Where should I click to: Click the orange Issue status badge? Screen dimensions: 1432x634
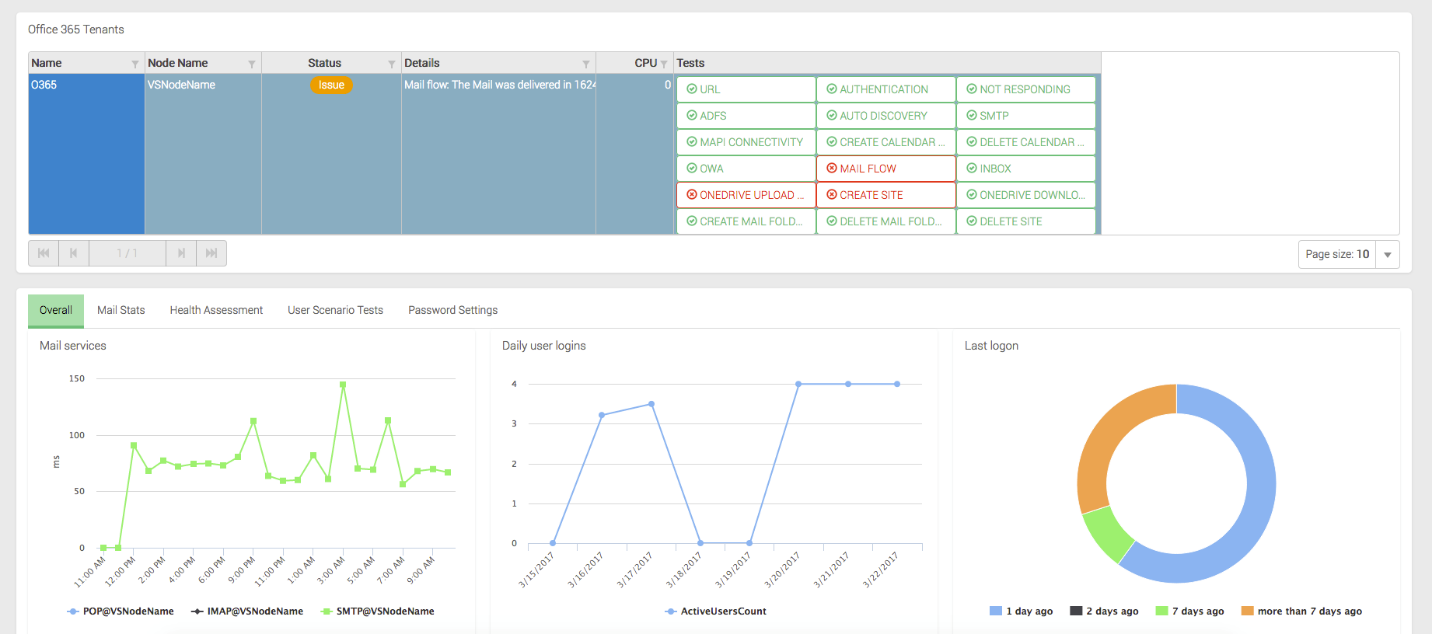331,85
